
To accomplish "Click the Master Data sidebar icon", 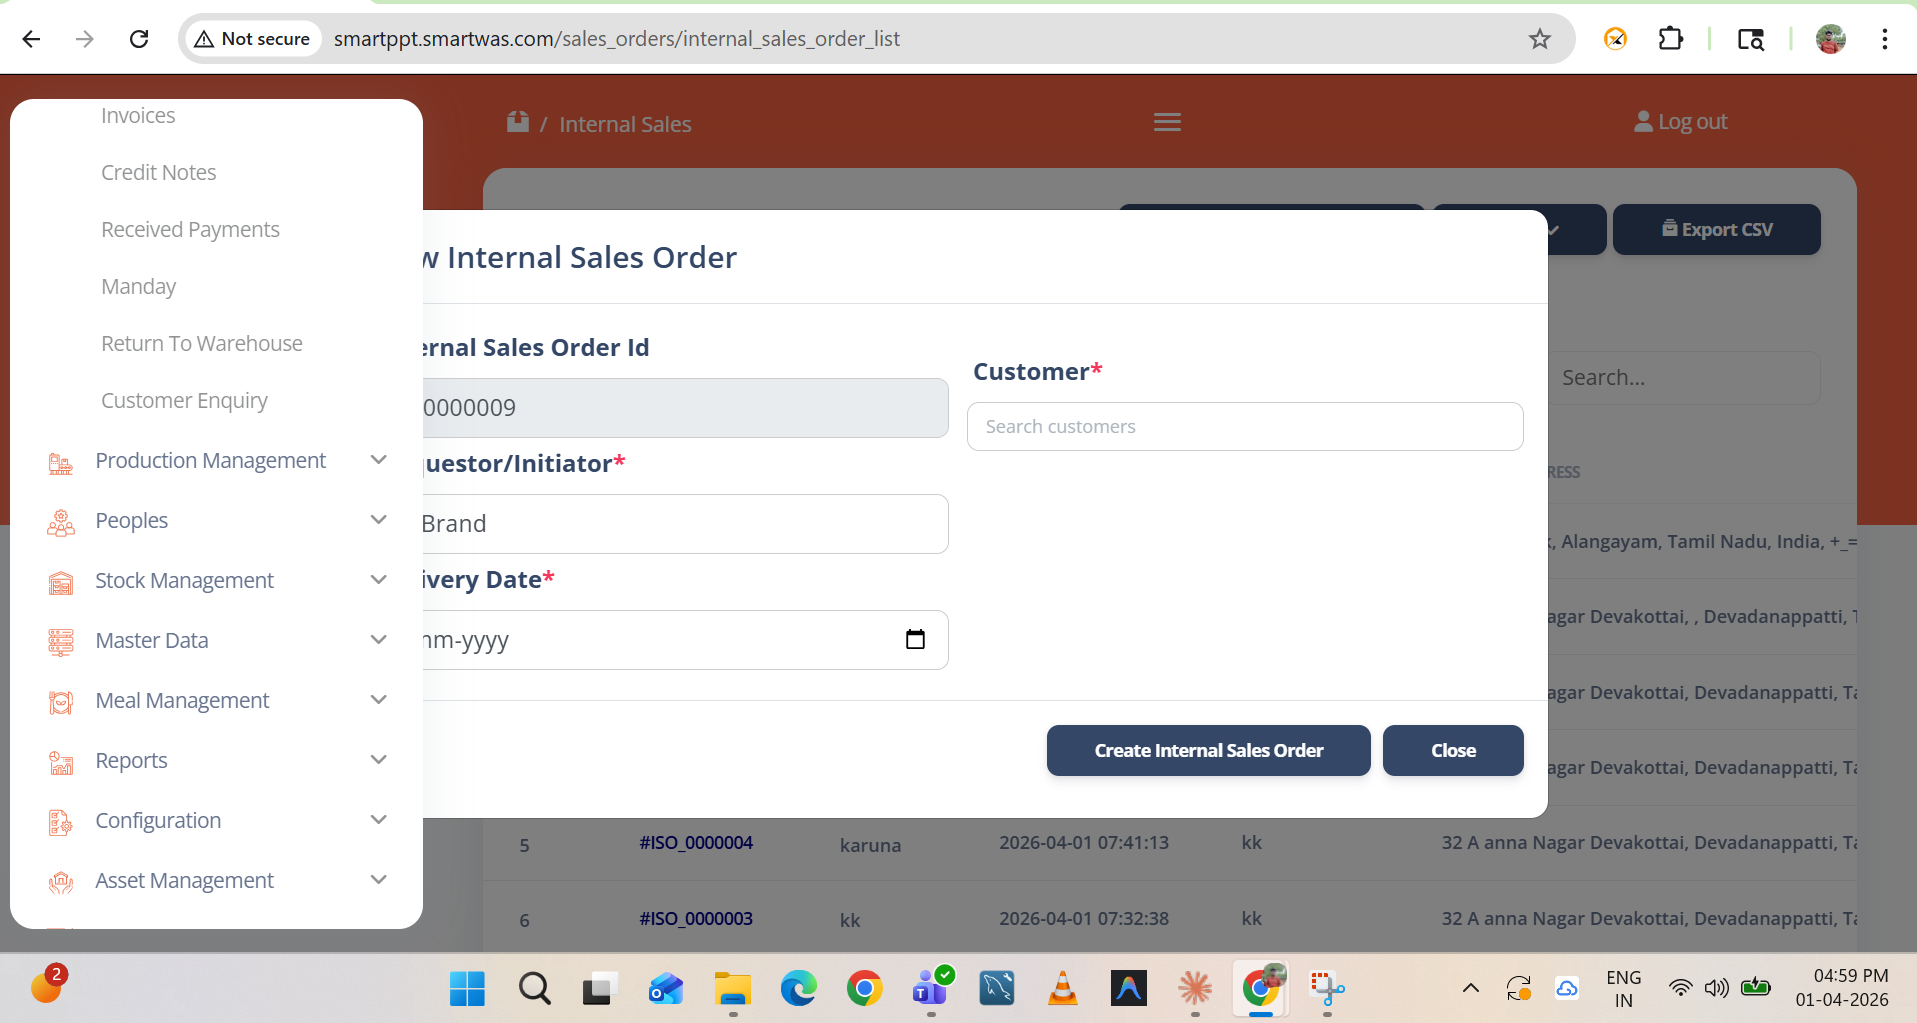I will (x=61, y=642).
